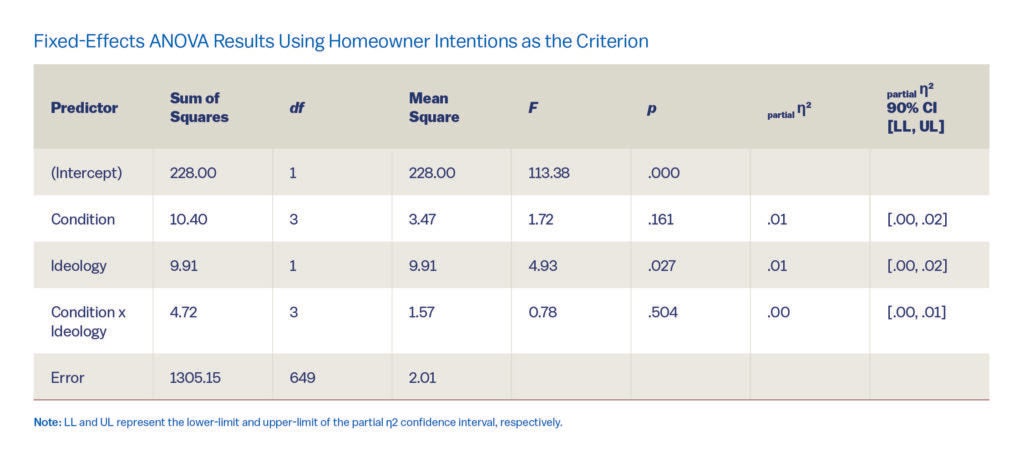Select the Predictor column header
Viewport: 1024px width, 472px height.
[84, 108]
